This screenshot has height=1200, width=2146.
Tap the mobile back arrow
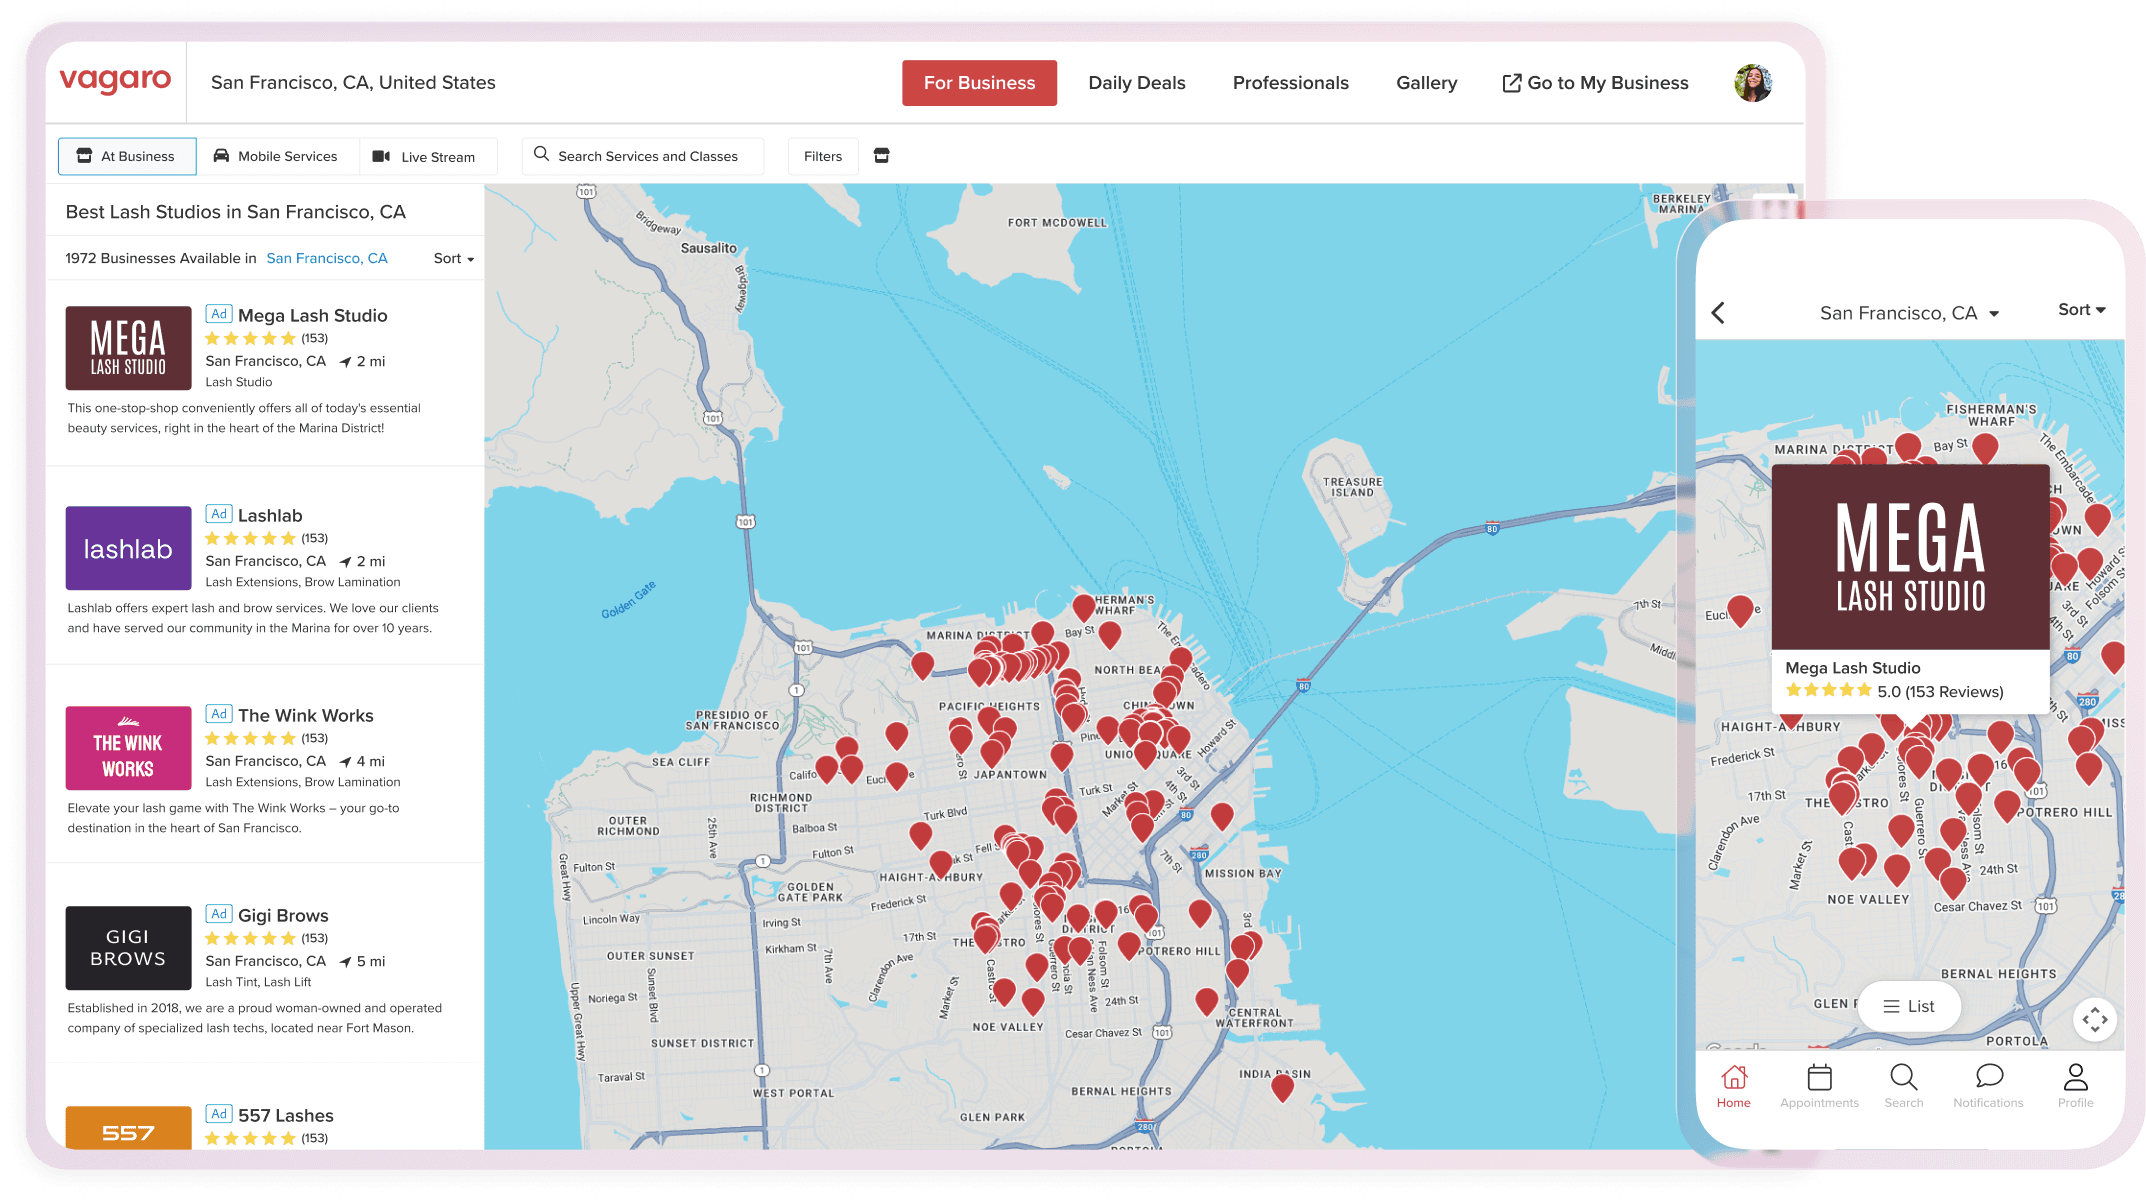1718,313
